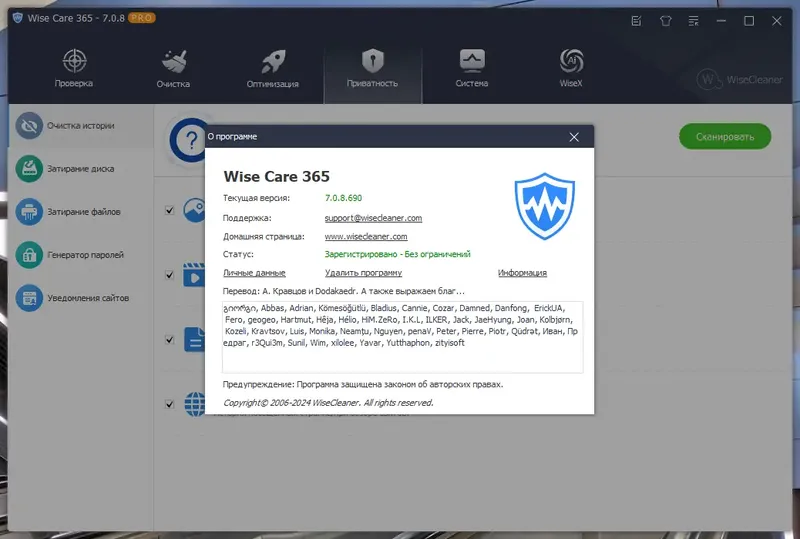
Task: Click the support@wisecleaner.com link
Action: tap(373, 218)
